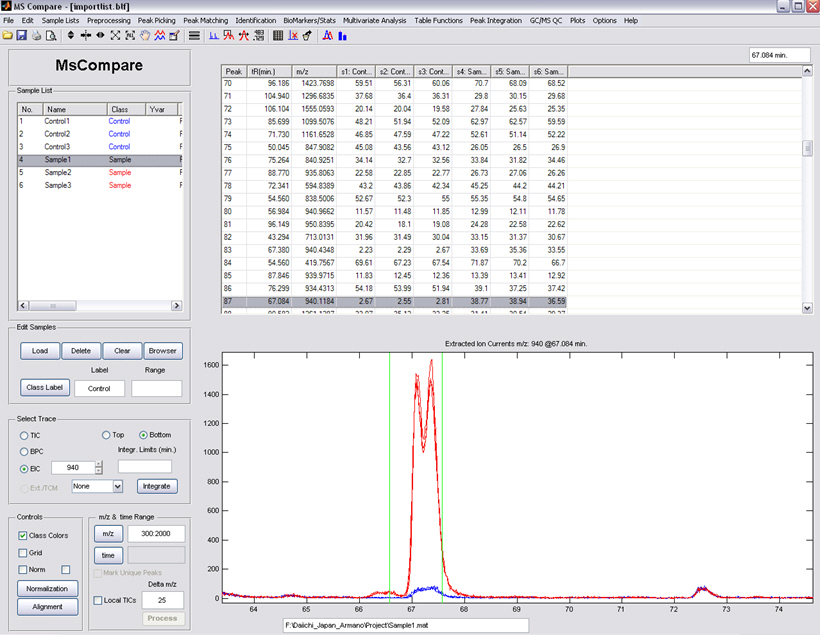
Task: Click the Alignment button
Action: (47, 606)
